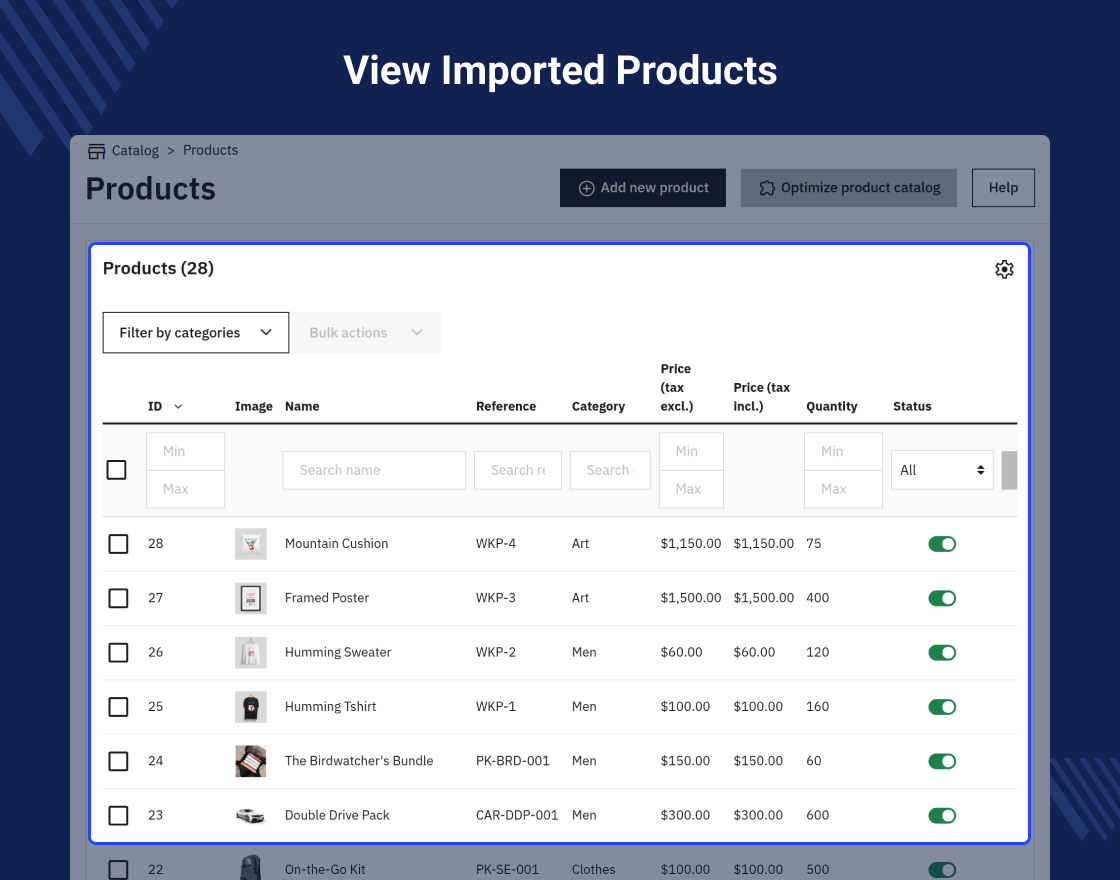Disable The Birdwatcher's Bundle status toggle

[942, 761]
